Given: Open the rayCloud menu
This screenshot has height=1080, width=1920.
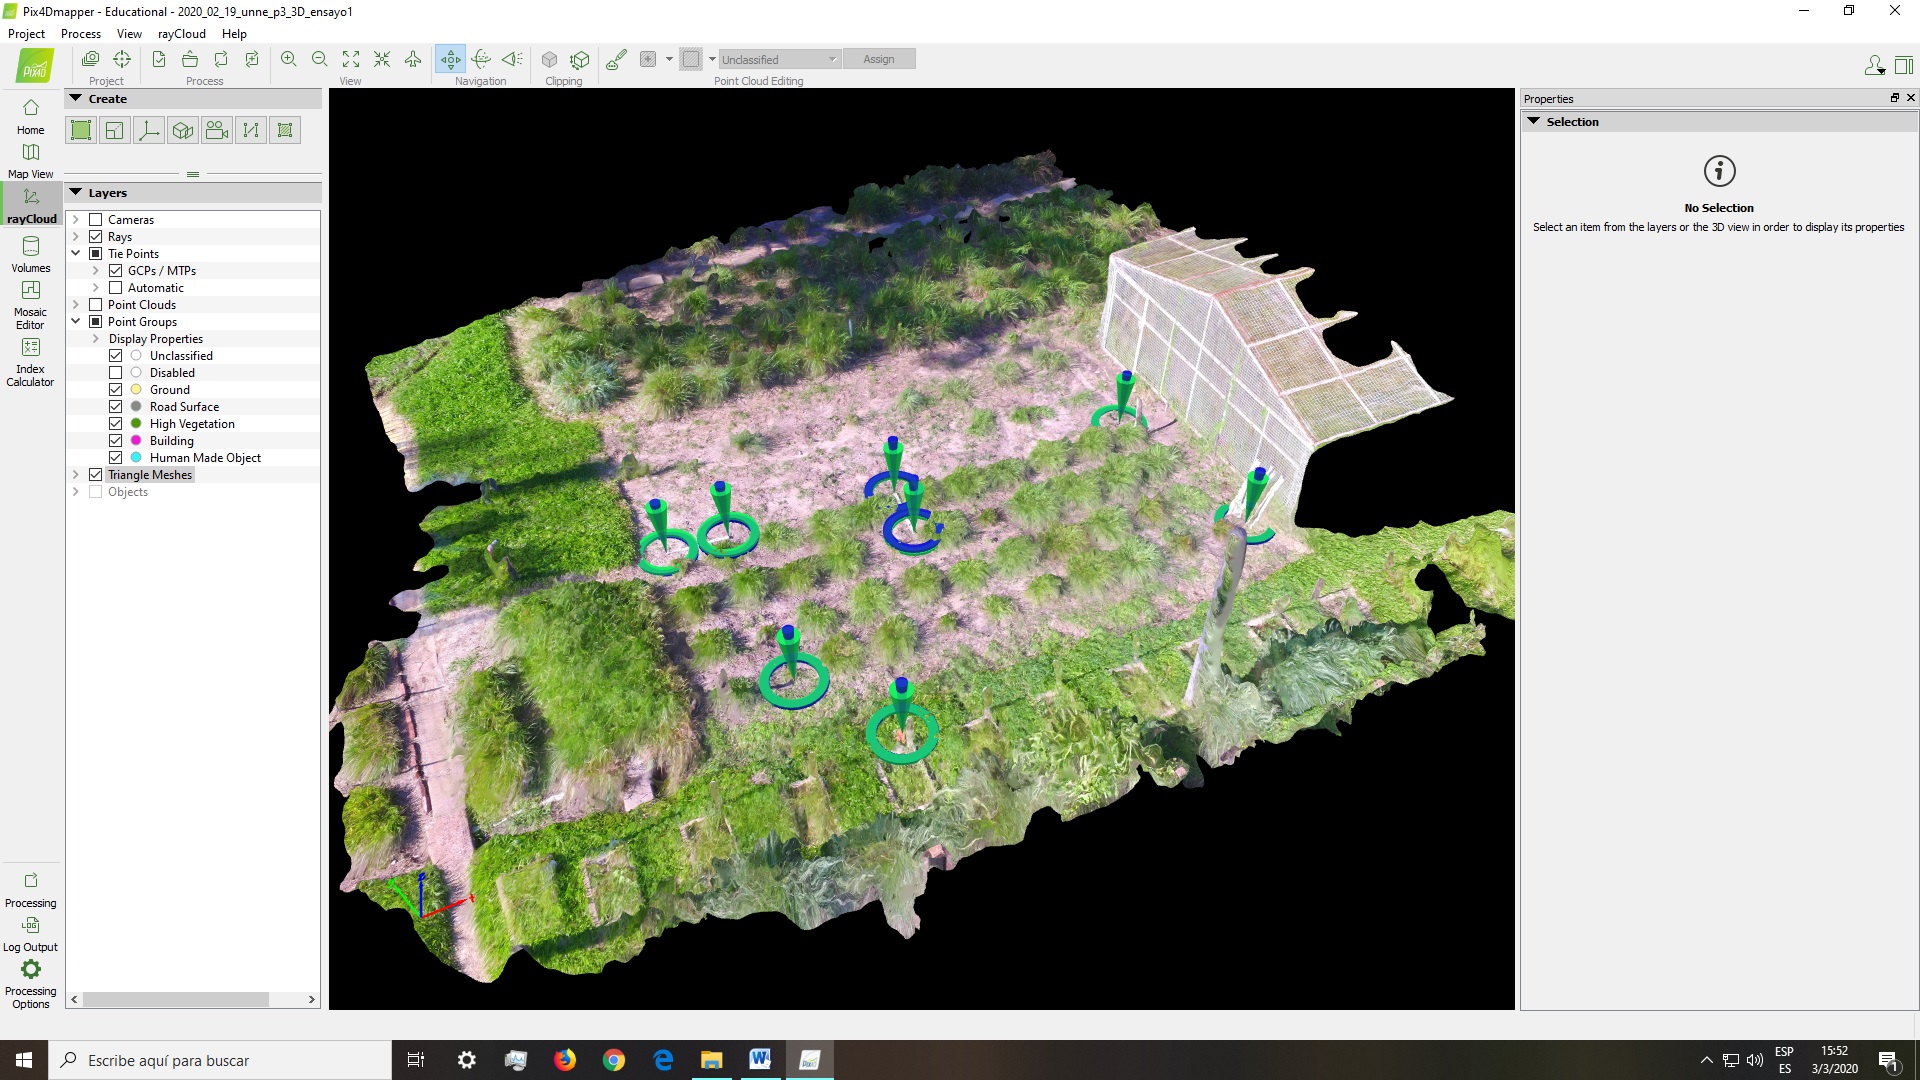Looking at the screenshot, I should click(181, 33).
